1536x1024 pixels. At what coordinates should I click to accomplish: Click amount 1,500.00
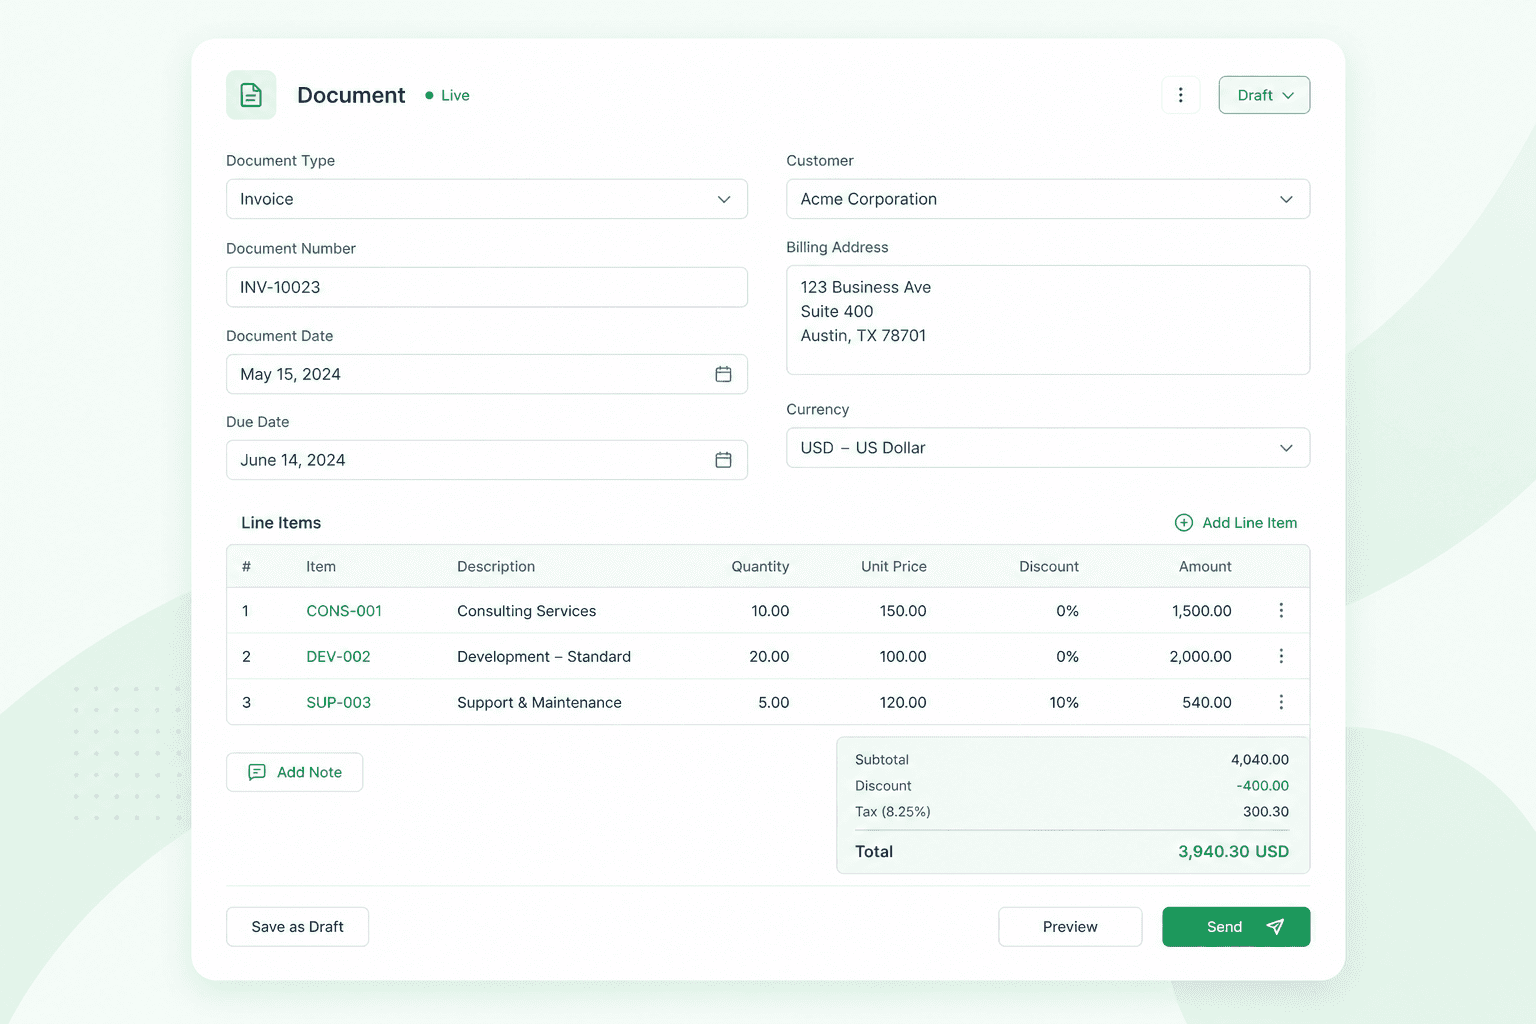(x=1202, y=611)
